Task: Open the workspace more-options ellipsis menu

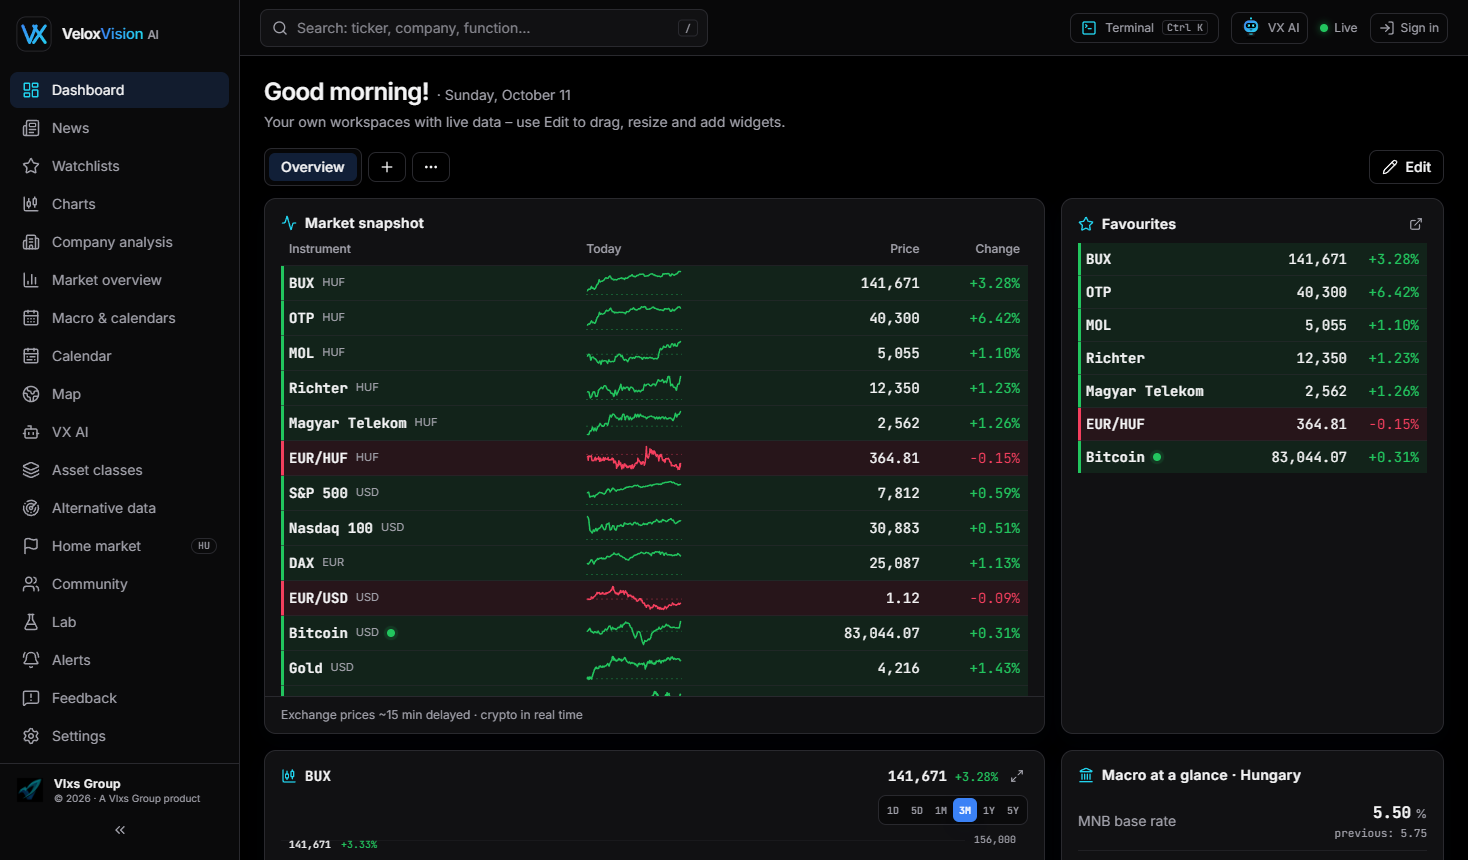Action: [431, 167]
